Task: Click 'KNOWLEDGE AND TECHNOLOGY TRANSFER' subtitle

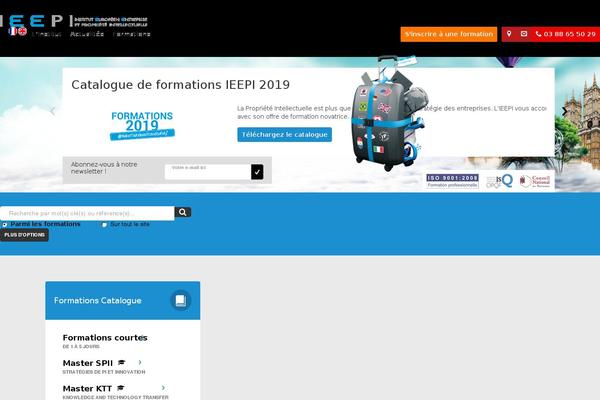Action: click(x=115, y=397)
